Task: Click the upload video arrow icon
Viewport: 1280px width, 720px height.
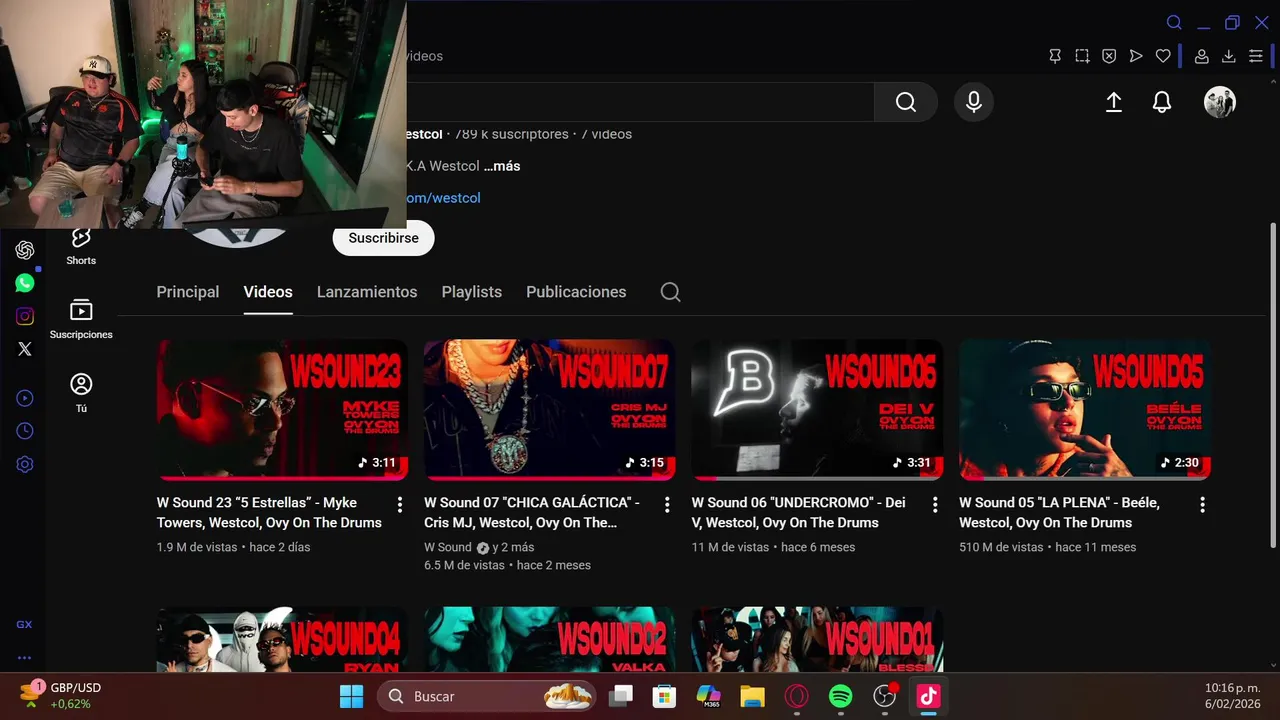Action: coord(1114,102)
